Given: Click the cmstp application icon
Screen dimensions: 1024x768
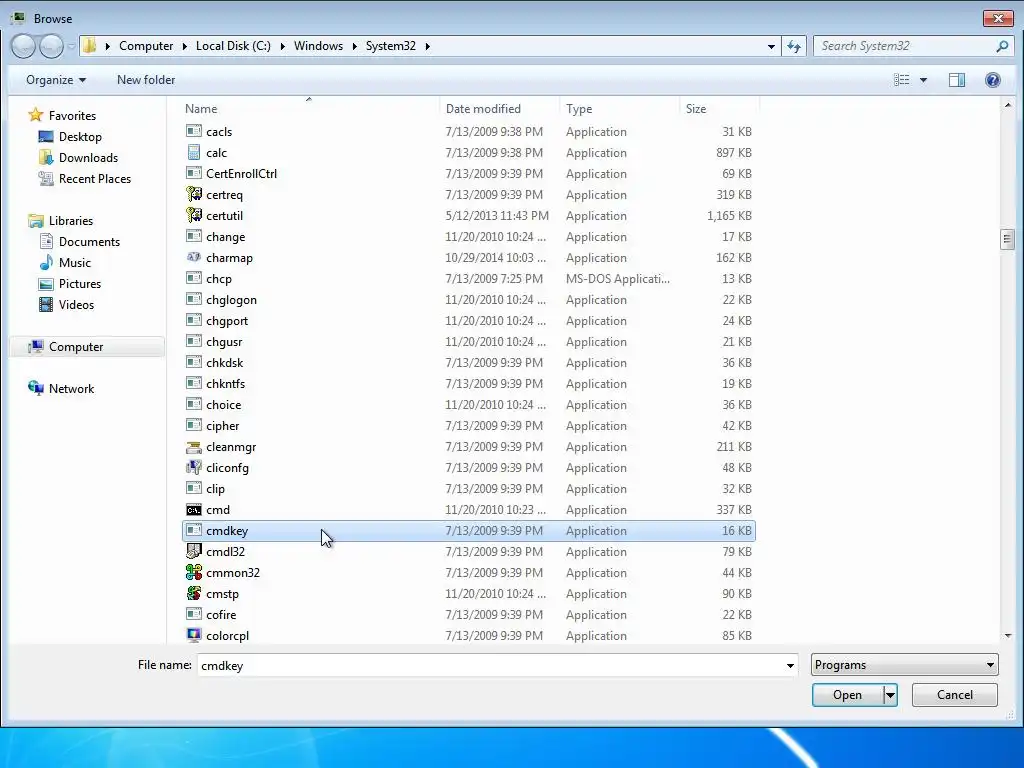Looking at the screenshot, I should pos(193,594).
